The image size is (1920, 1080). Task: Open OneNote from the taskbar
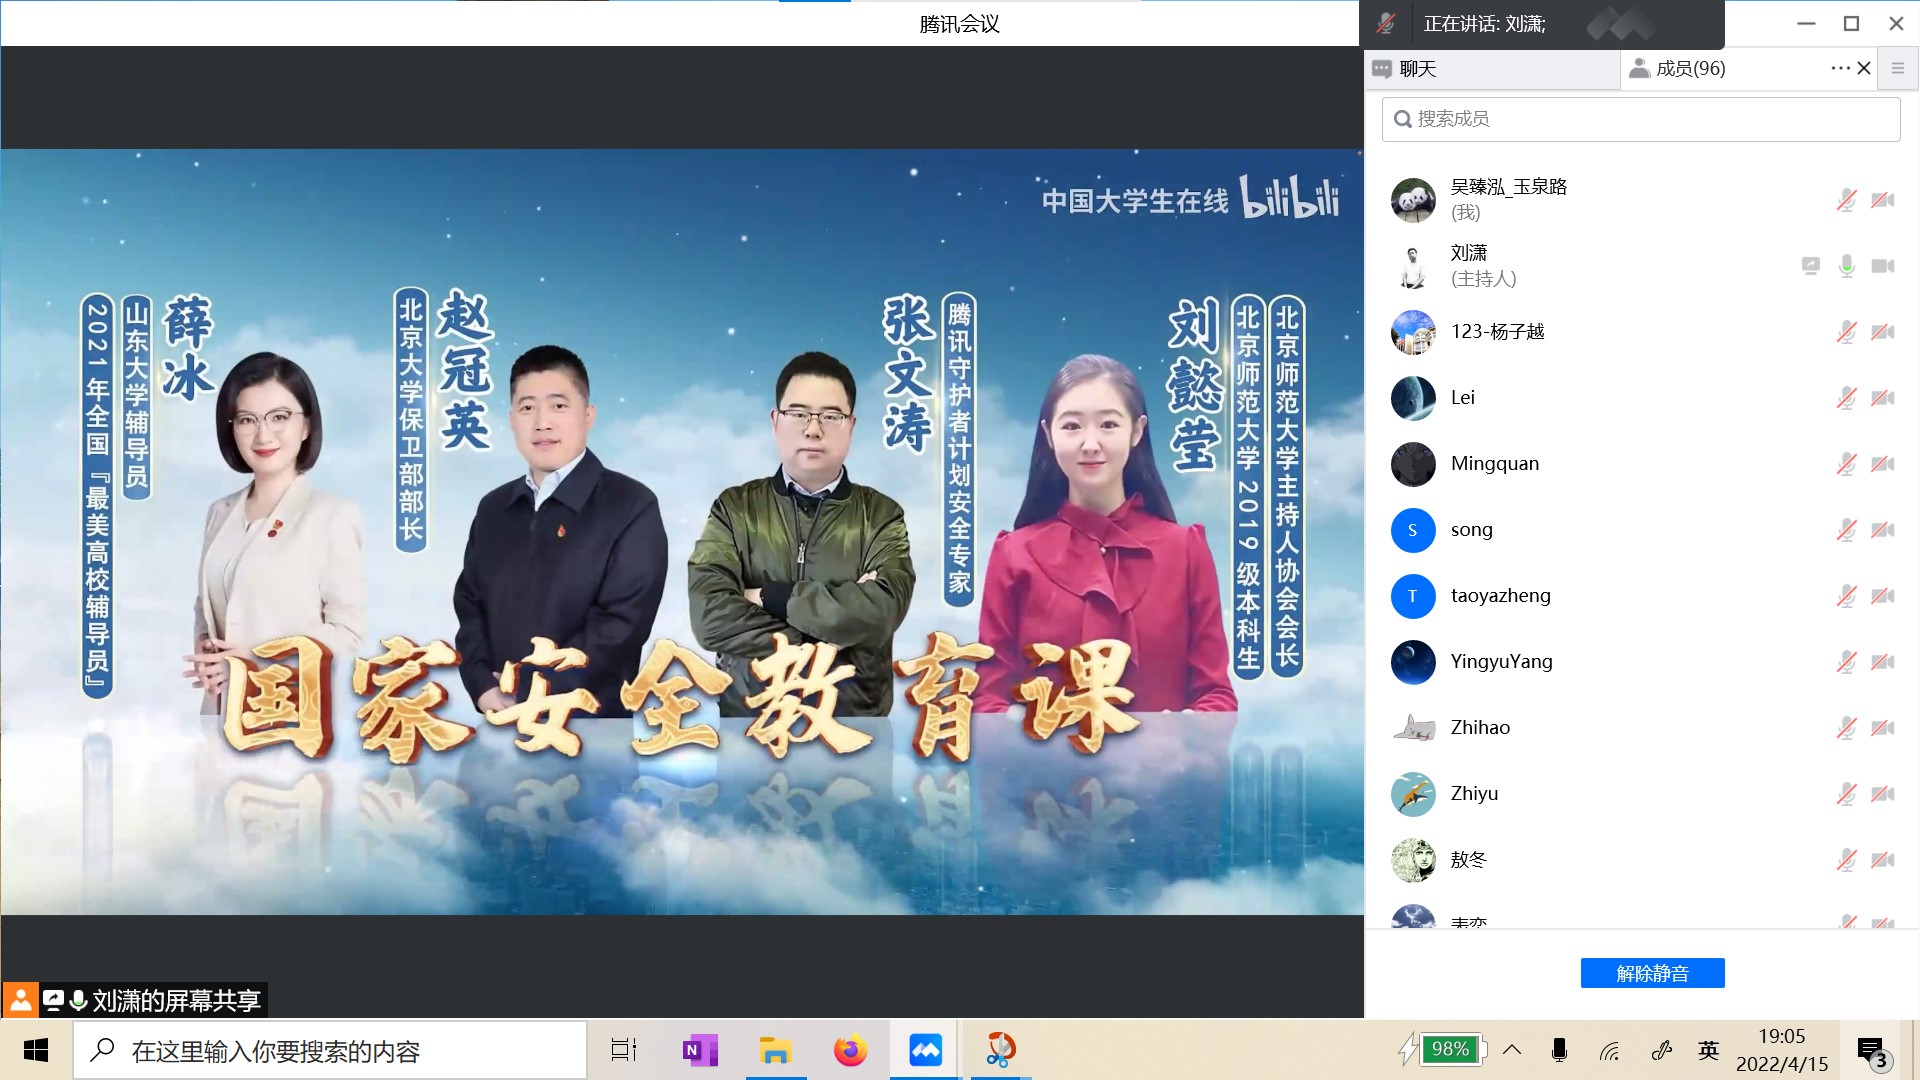[x=699, y=1051]
